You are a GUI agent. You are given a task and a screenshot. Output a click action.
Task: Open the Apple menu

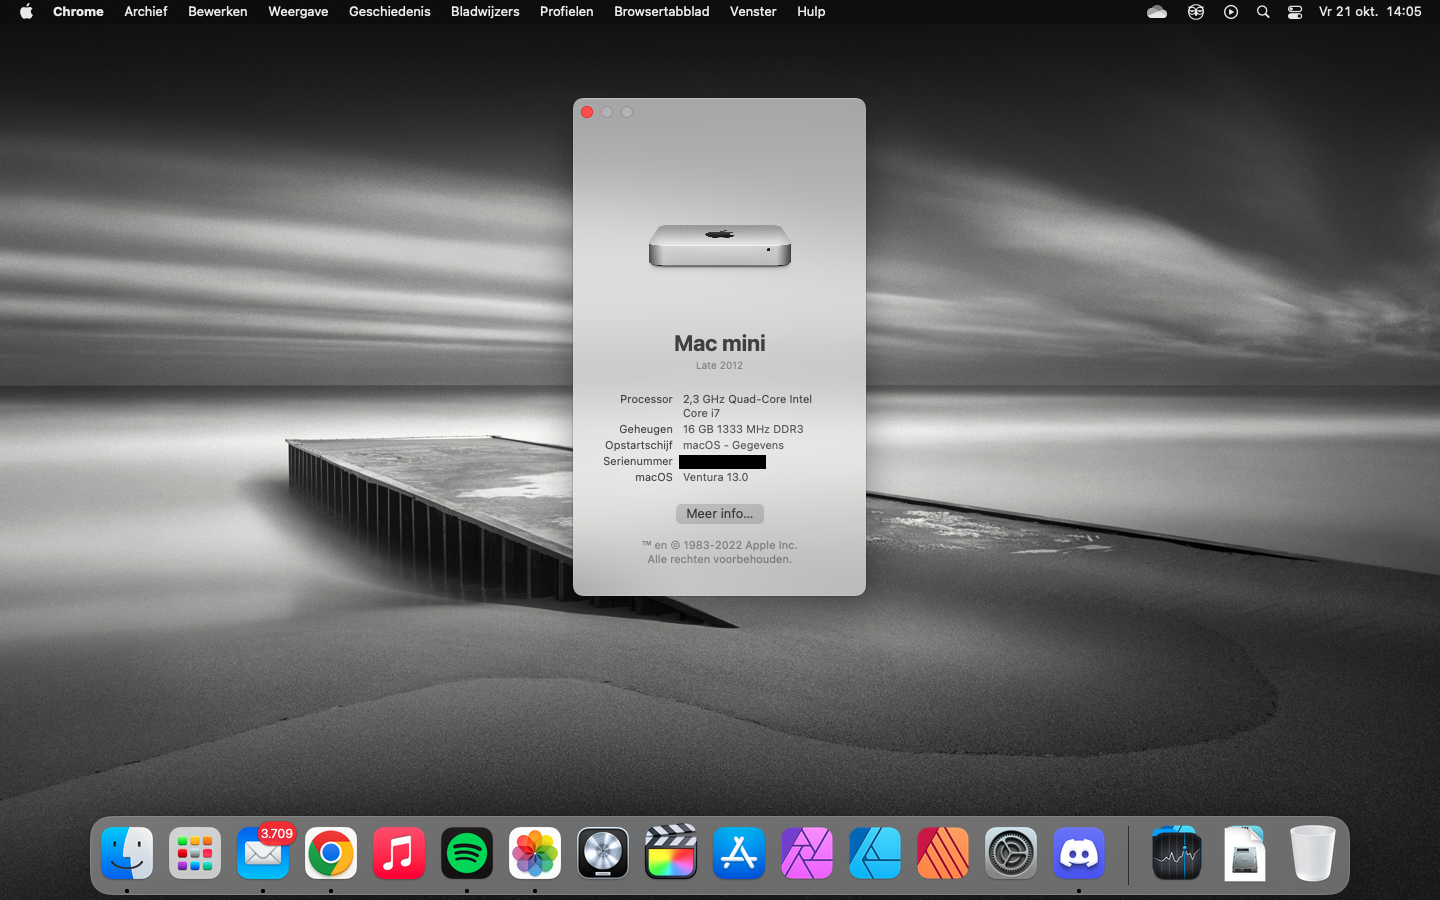(26, 12)
